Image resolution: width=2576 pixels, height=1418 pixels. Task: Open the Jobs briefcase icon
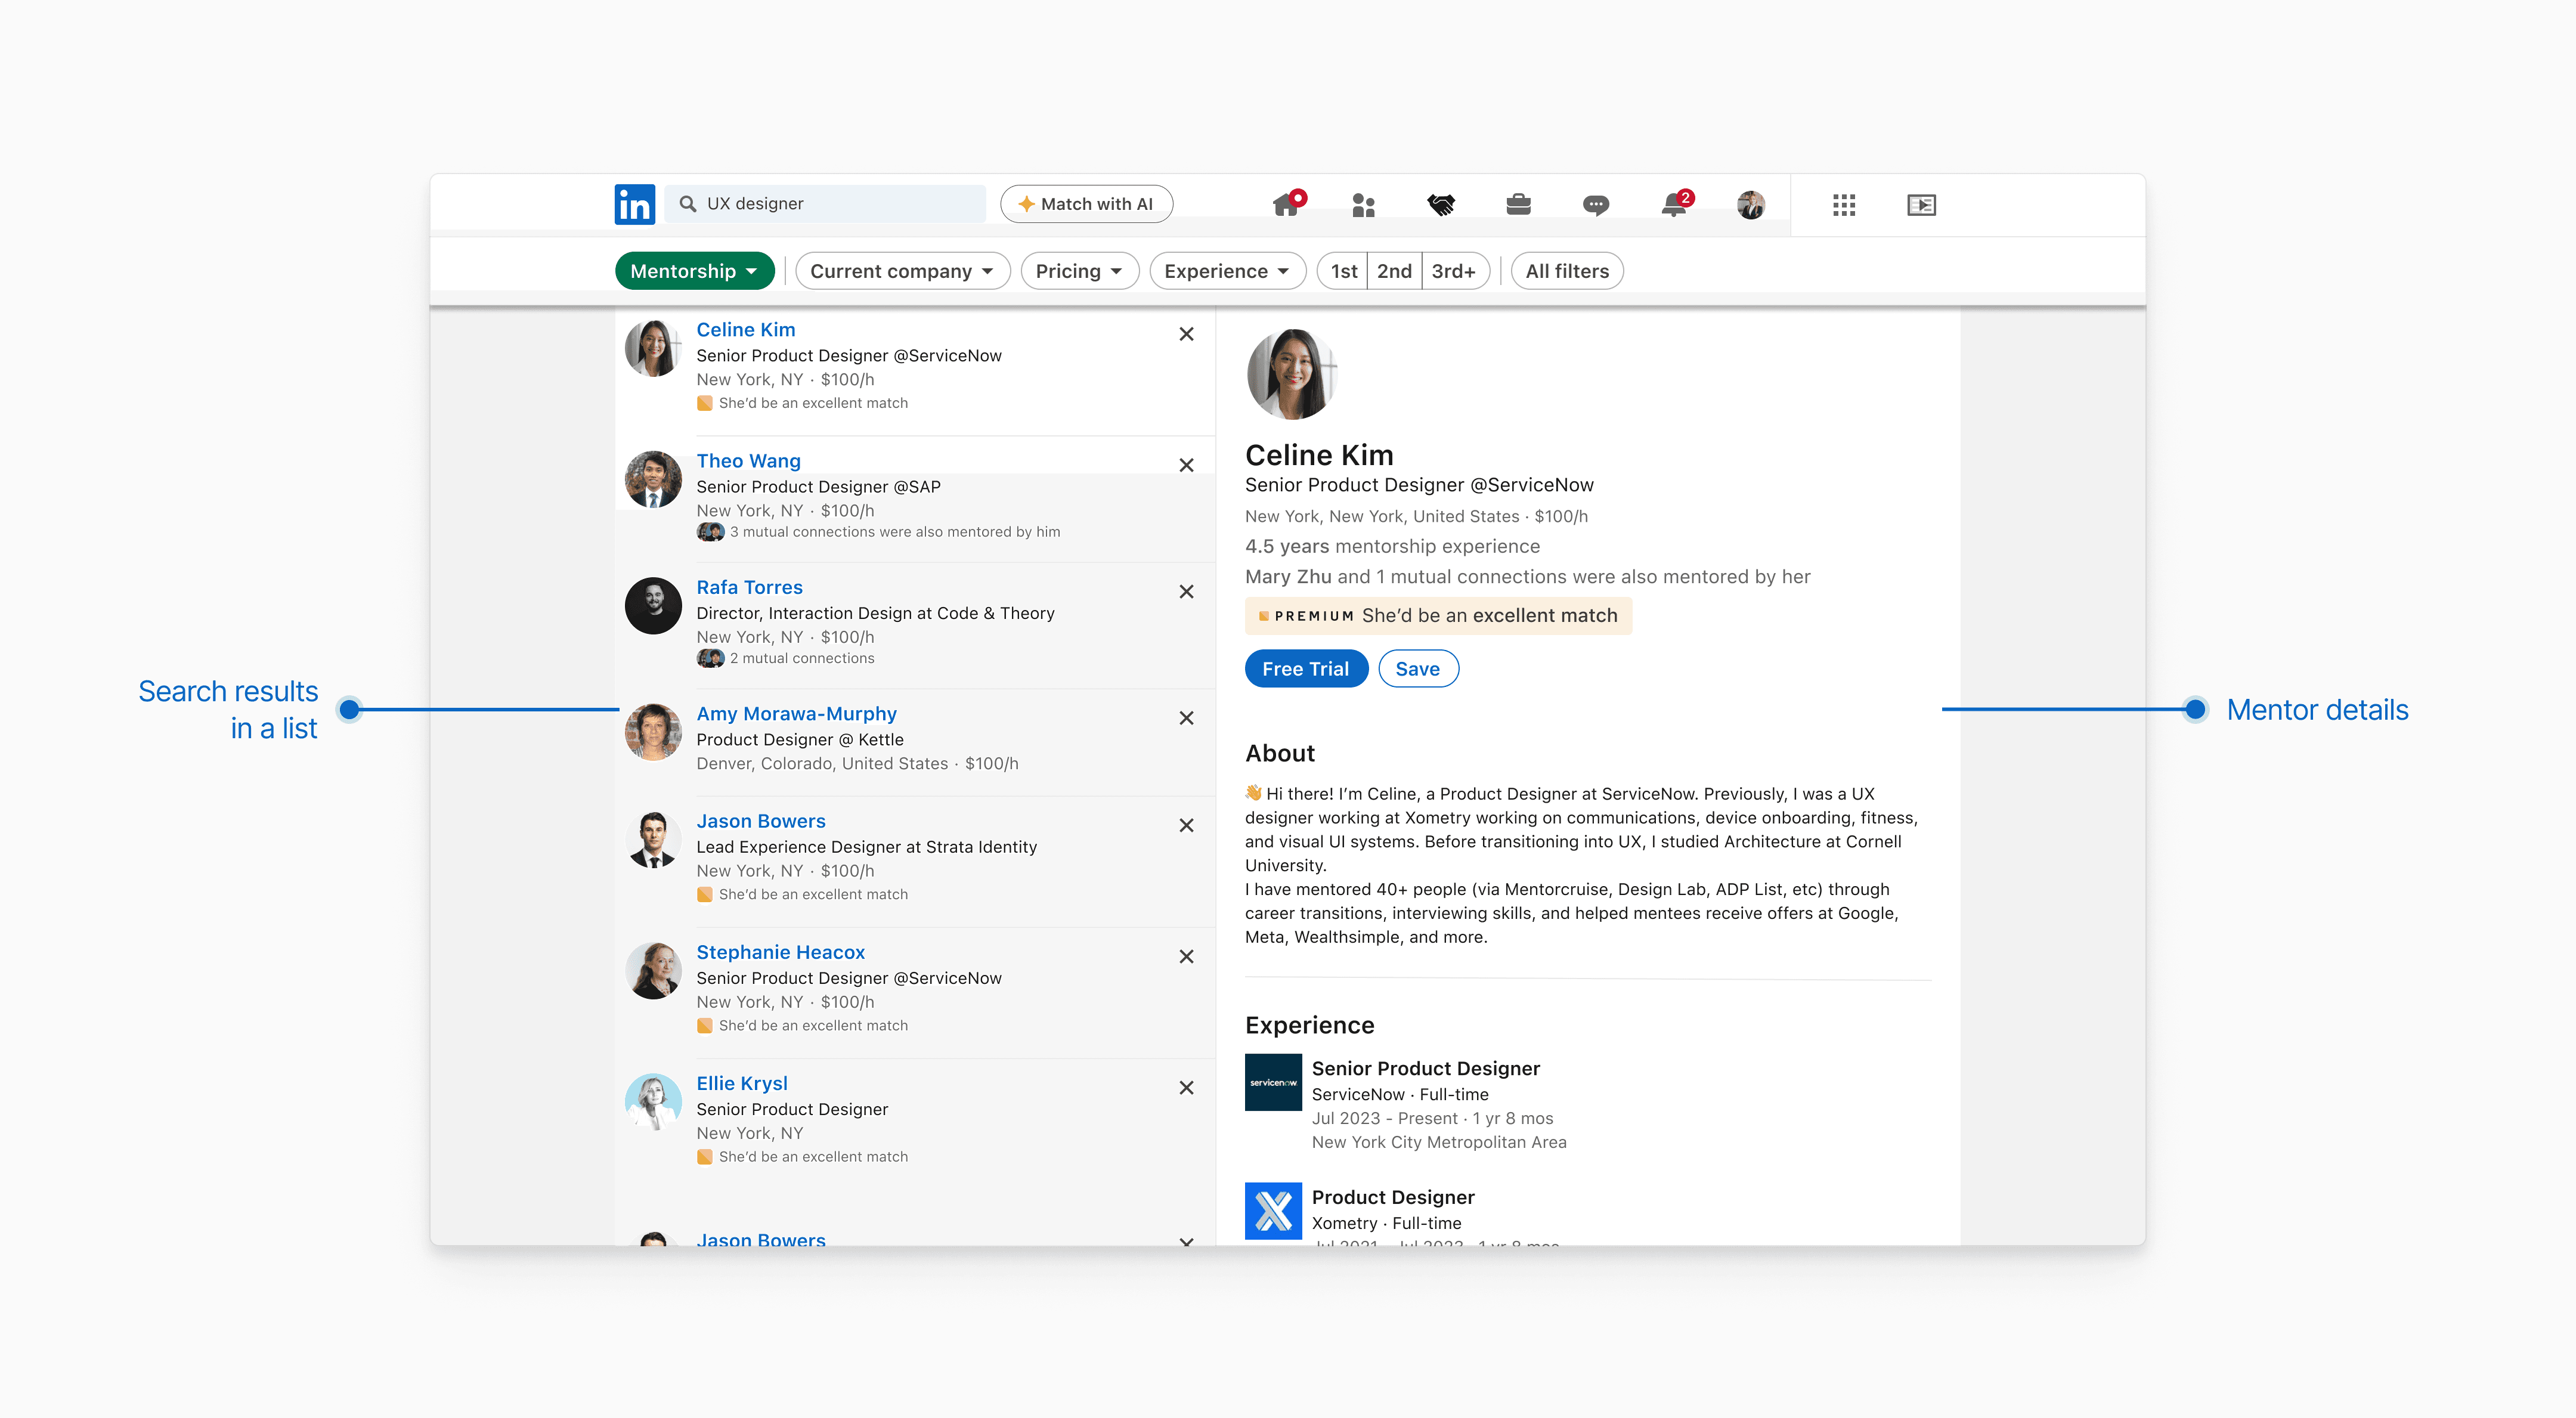point(1518,205)
